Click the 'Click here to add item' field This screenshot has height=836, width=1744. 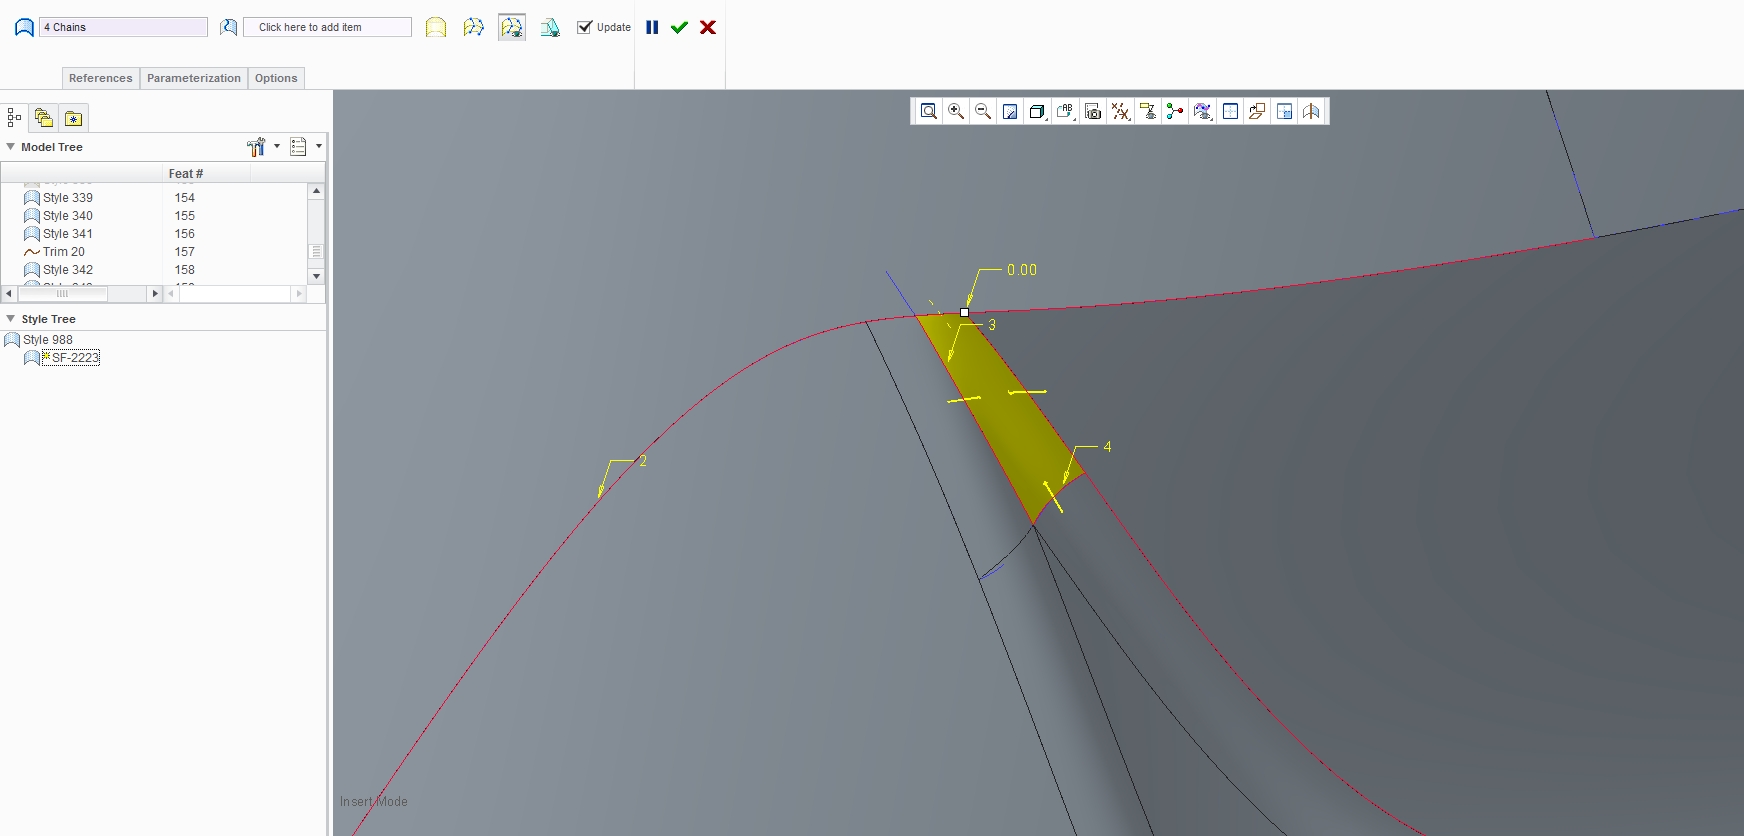[x=328, y=27]
